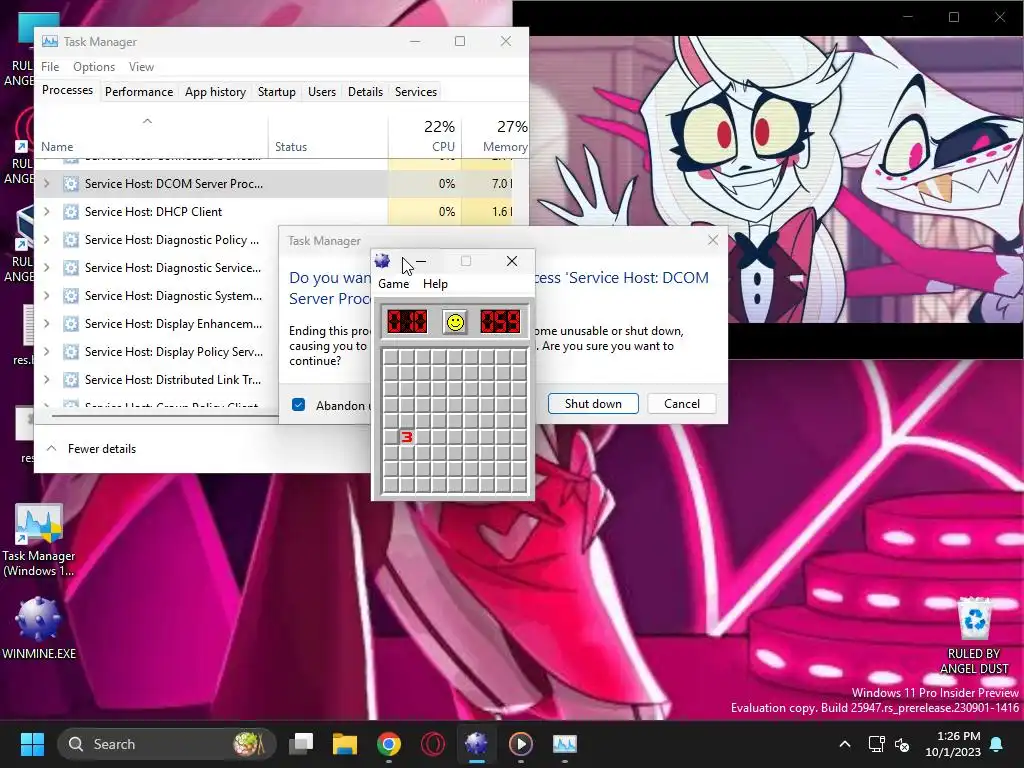Click the Minesweeper smiley face button
Image resolution: width=1024 pixels, height=768 pixels.
[455, 322]
